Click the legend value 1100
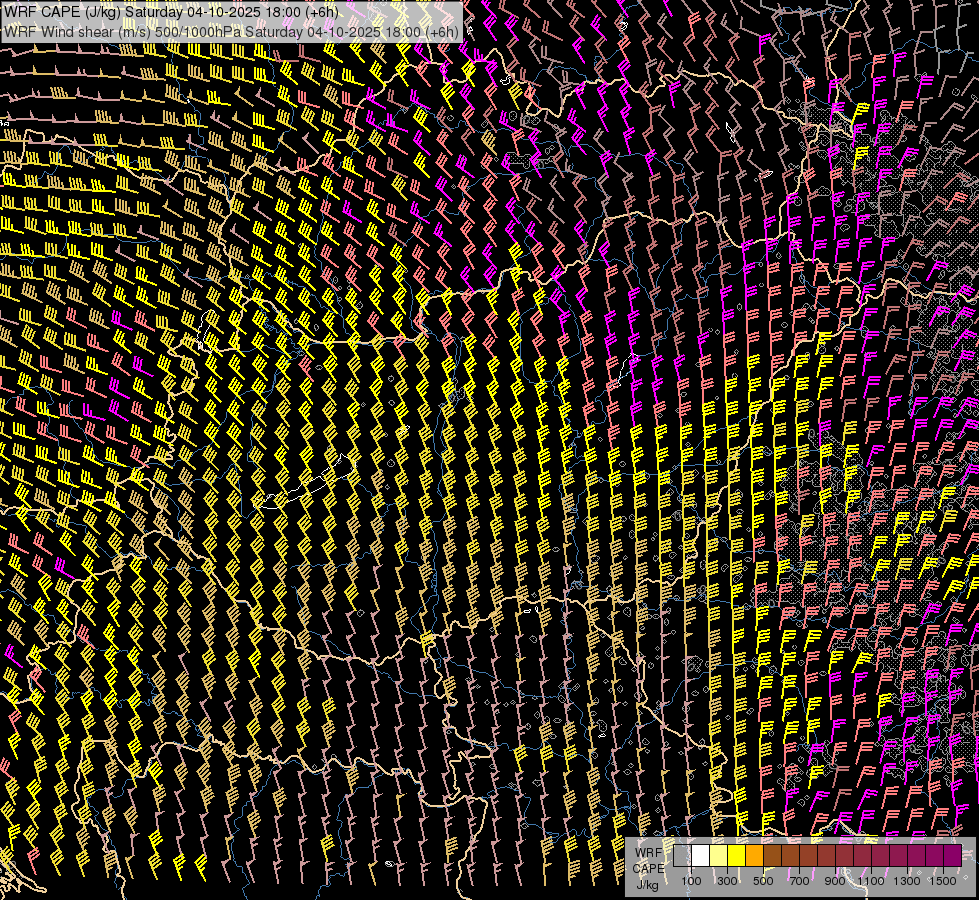This screenshot has height=900, width=979. (x=871, y=881)
